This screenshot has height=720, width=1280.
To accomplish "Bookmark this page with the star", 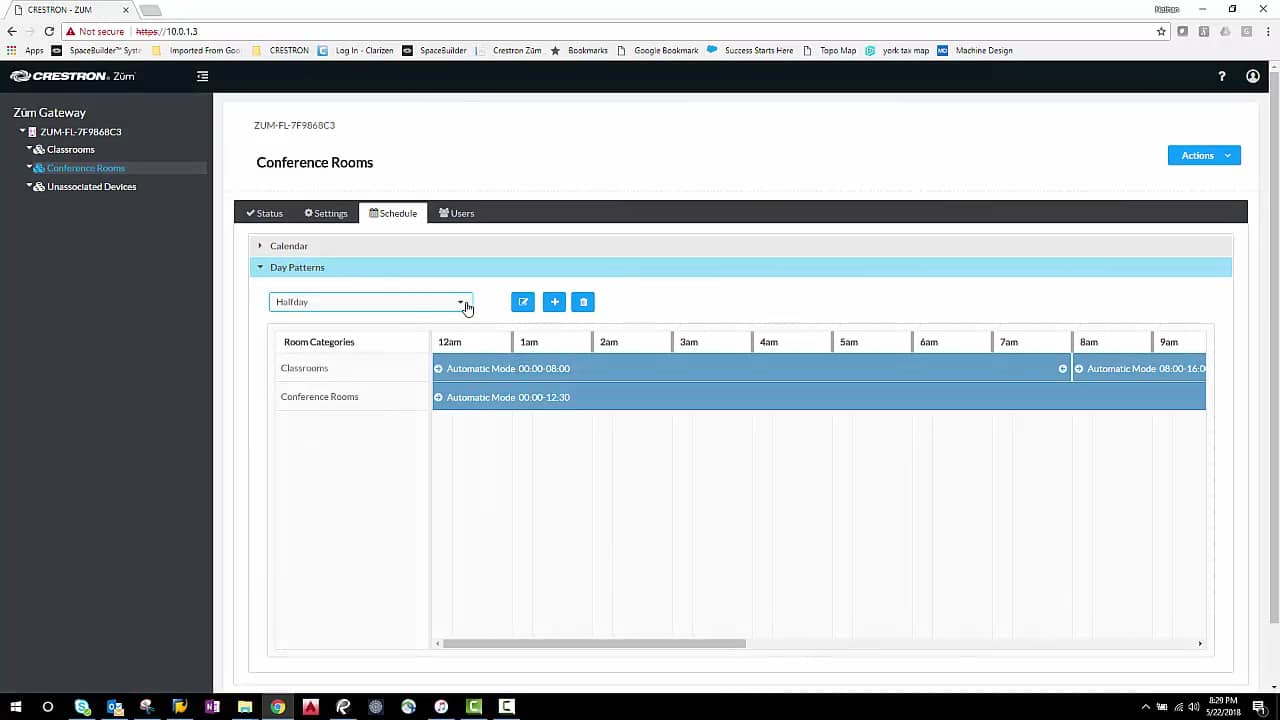I will point(1161,31).
